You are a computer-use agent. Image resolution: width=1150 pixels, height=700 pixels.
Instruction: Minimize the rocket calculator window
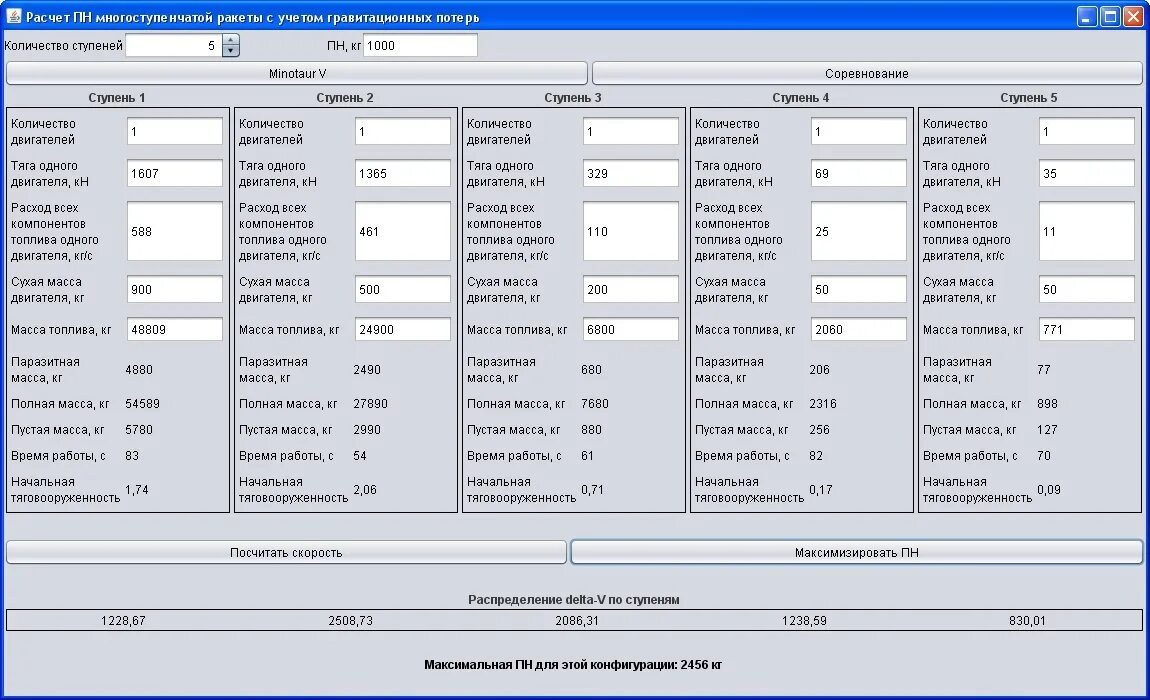(x=1087, y=17)
